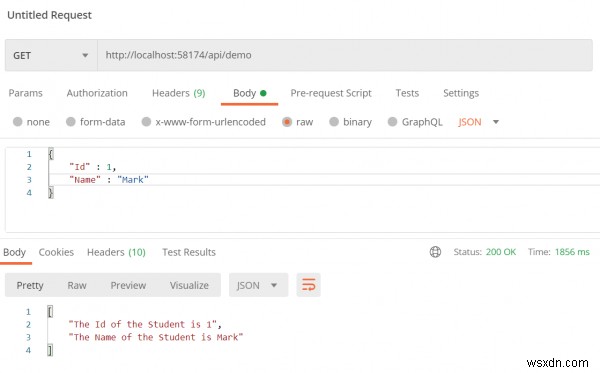The height and width of the screenshot is (373, 600).
Task: Choose x-www-form-urlencoded body type
Action: [x=146, y=122]
